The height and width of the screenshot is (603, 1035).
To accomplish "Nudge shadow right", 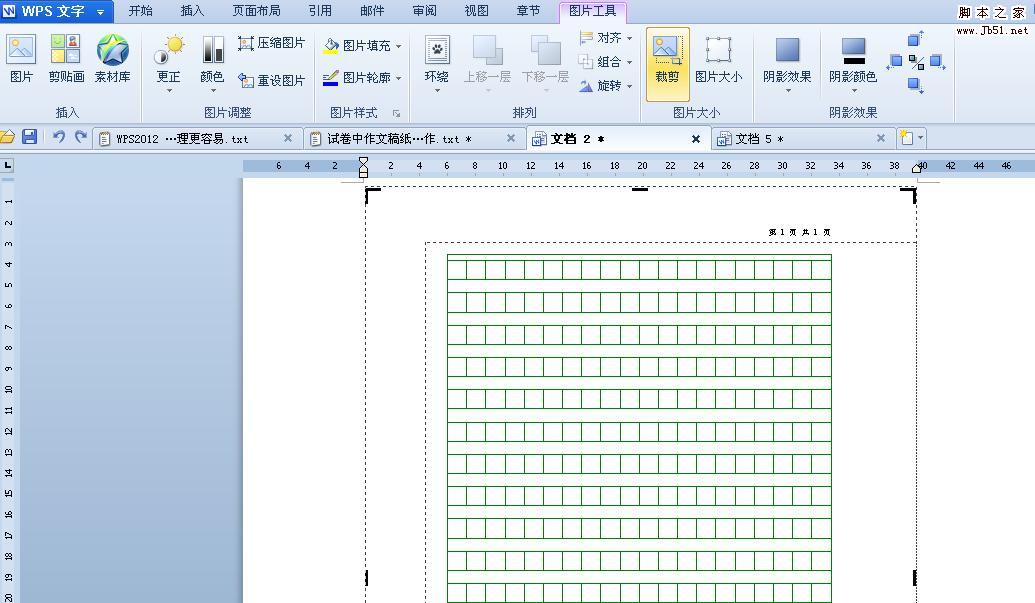I will 937,62.
